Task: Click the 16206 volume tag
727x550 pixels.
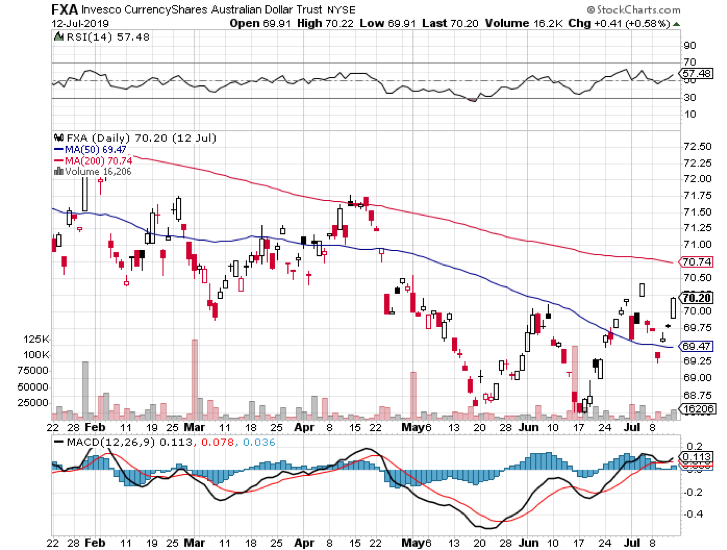Action: (698, 409)
